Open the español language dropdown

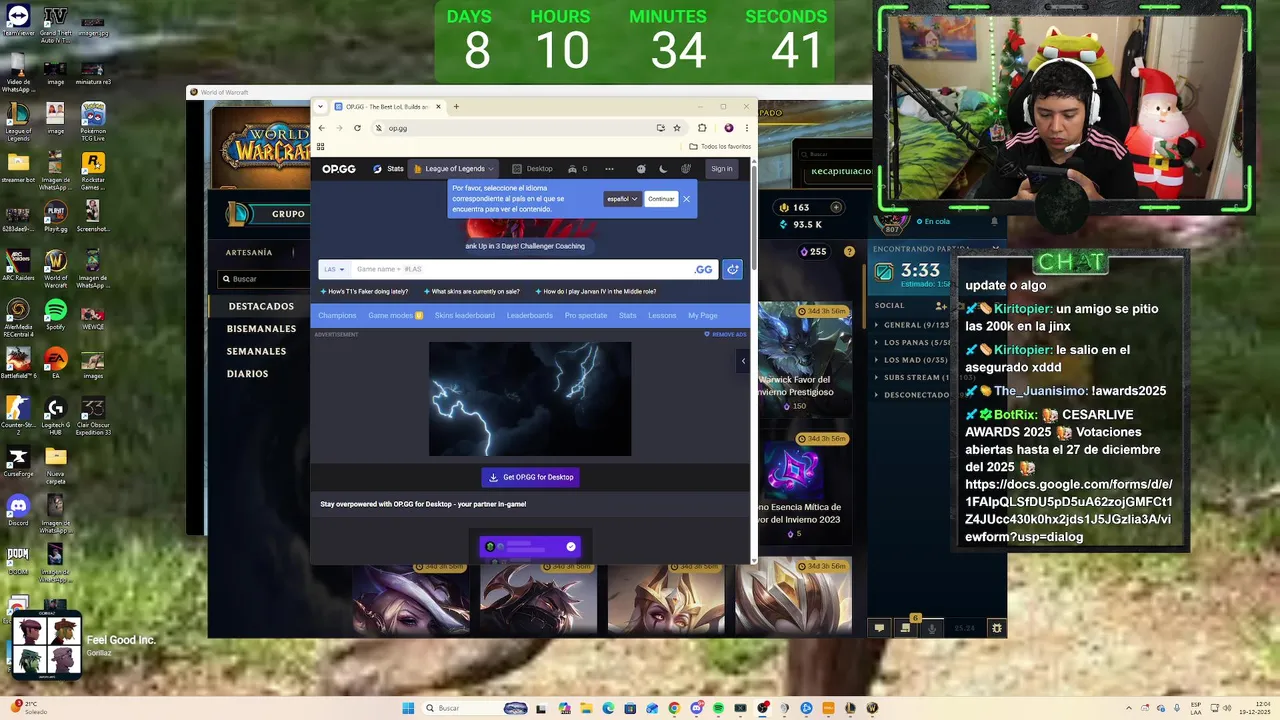[x=622, y=199]
